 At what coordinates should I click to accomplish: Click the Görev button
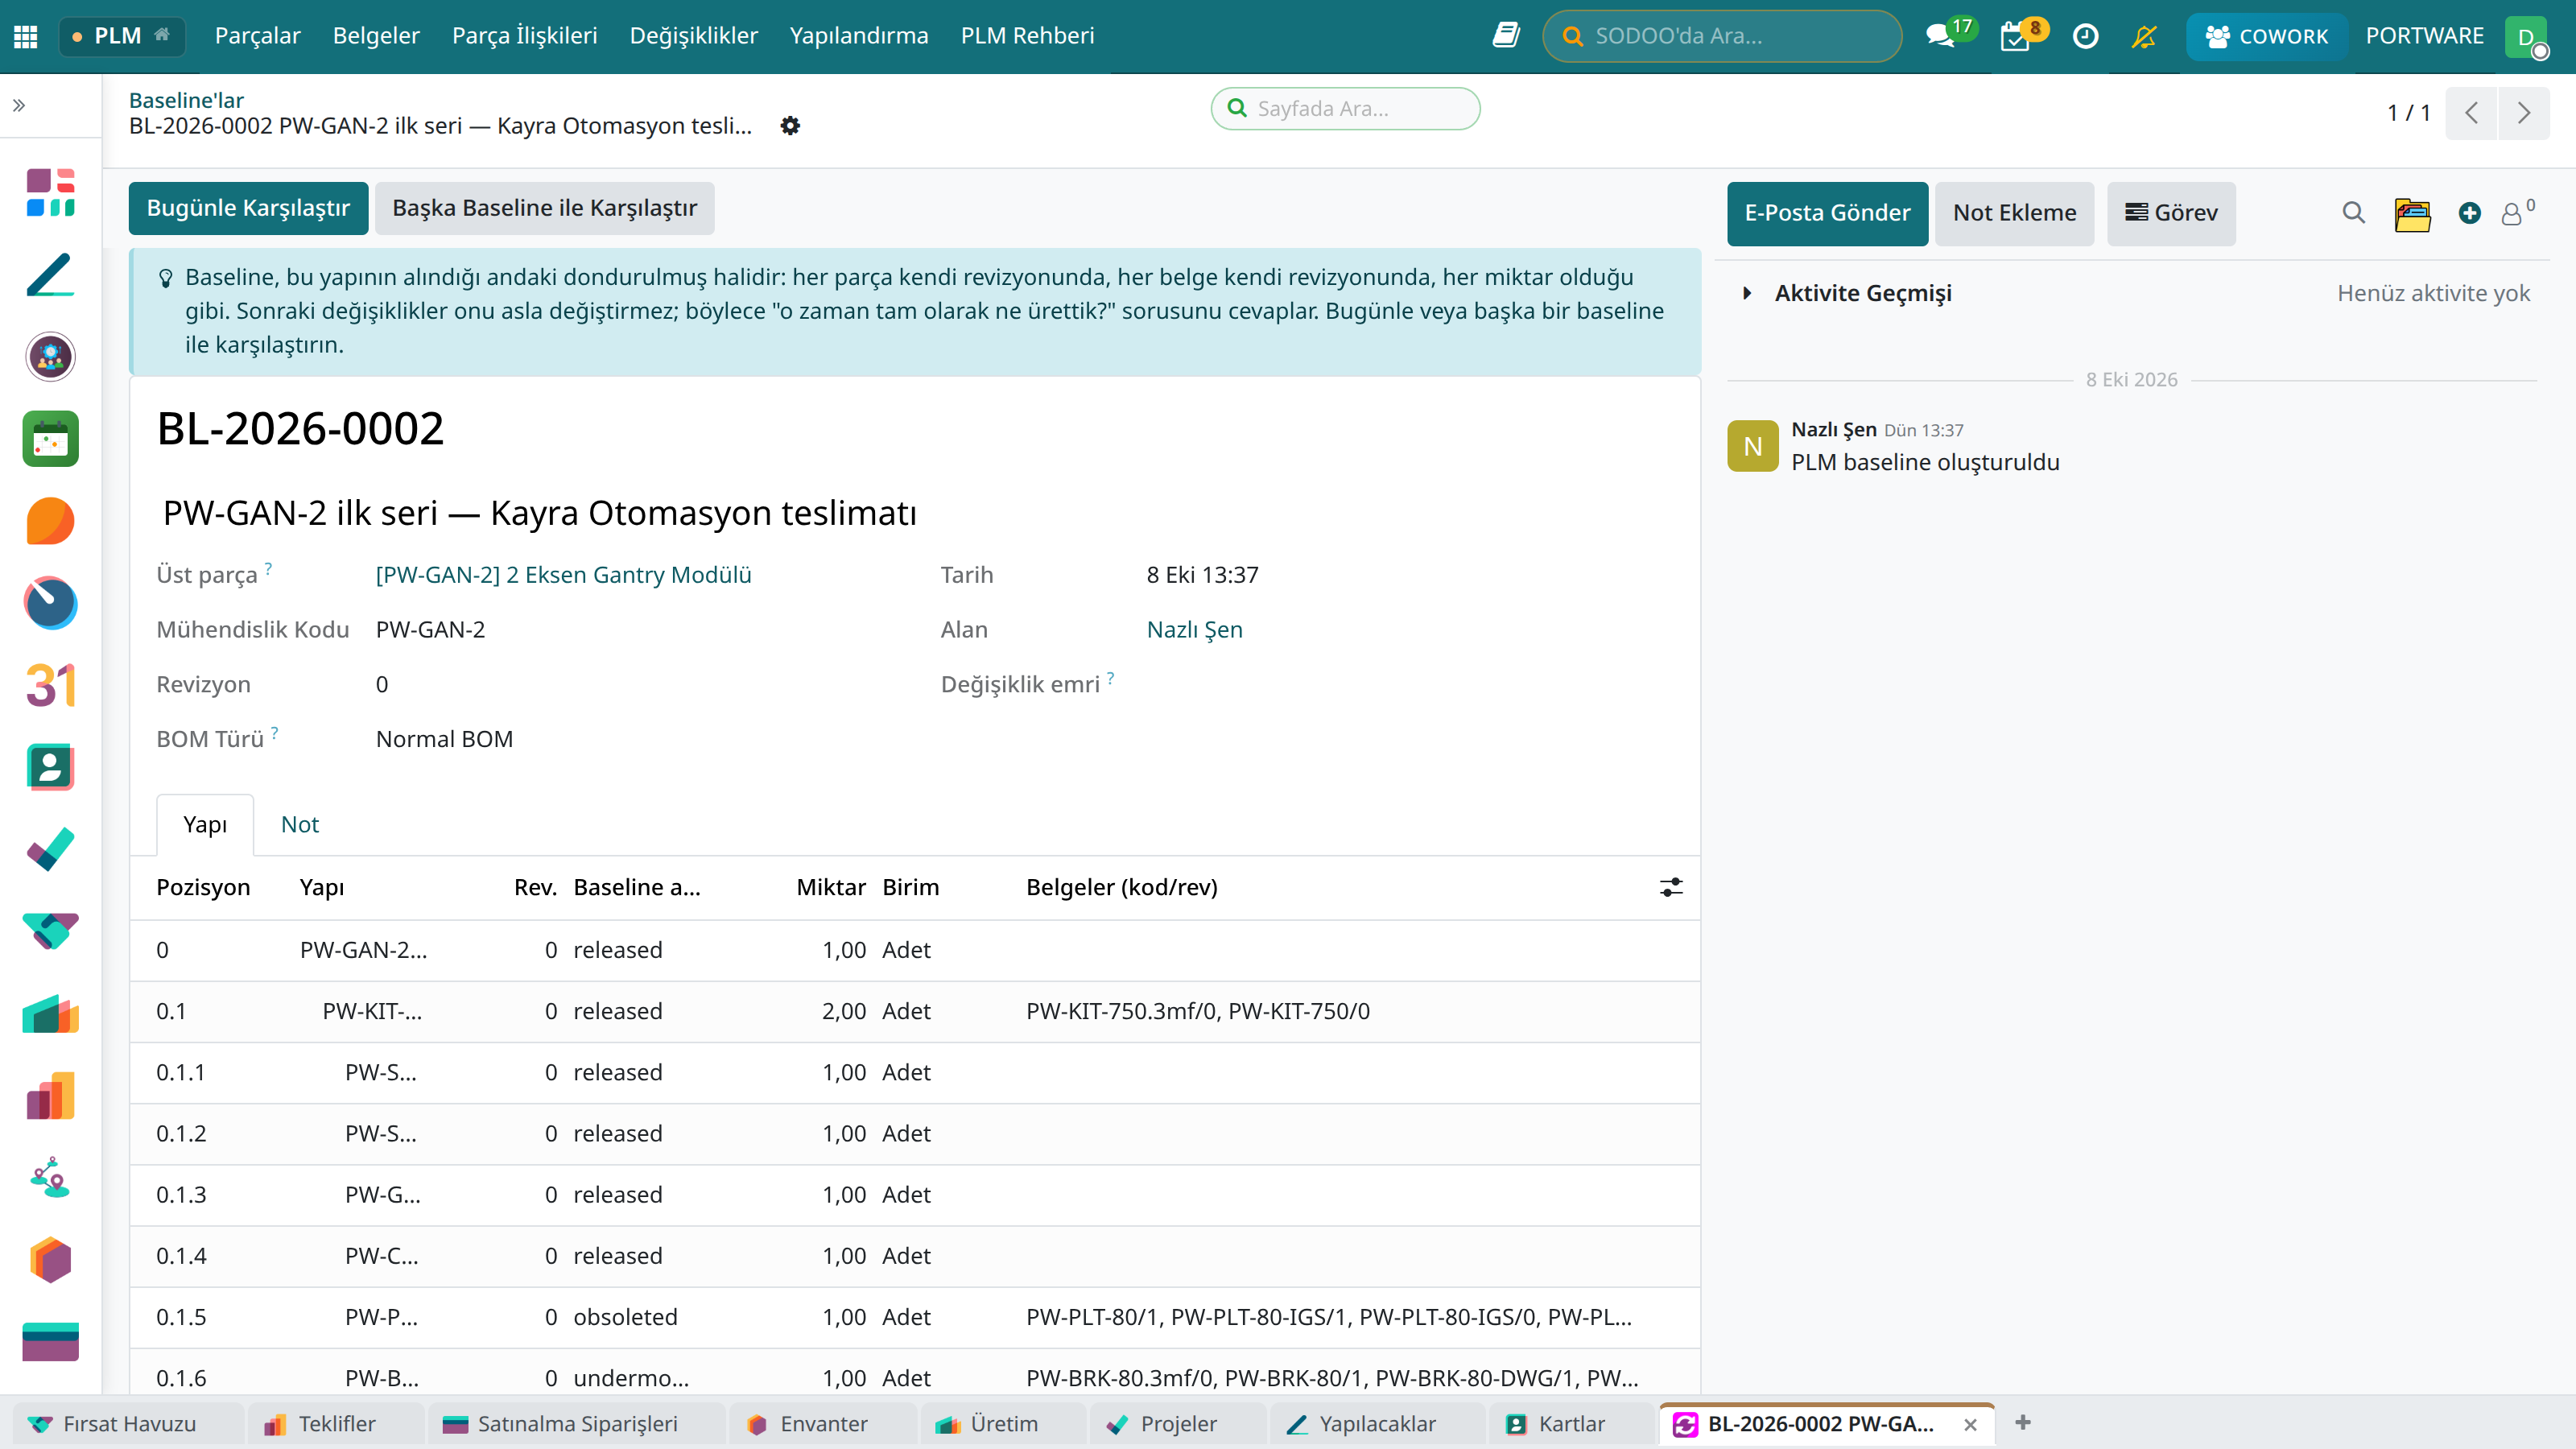2171,213
